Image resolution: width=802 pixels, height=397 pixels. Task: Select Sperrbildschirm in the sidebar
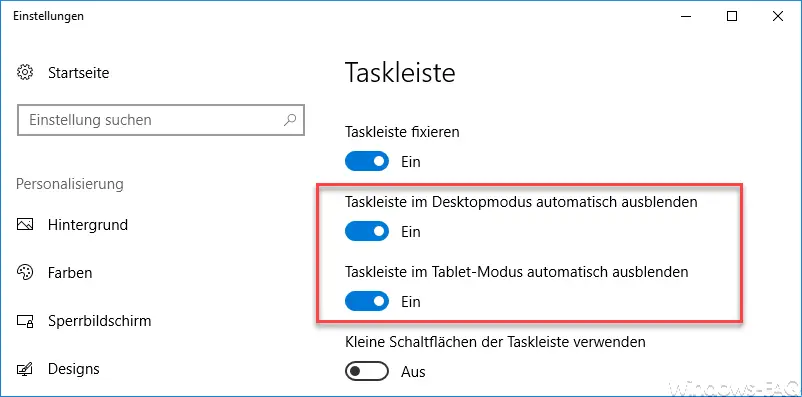point(100,321)
